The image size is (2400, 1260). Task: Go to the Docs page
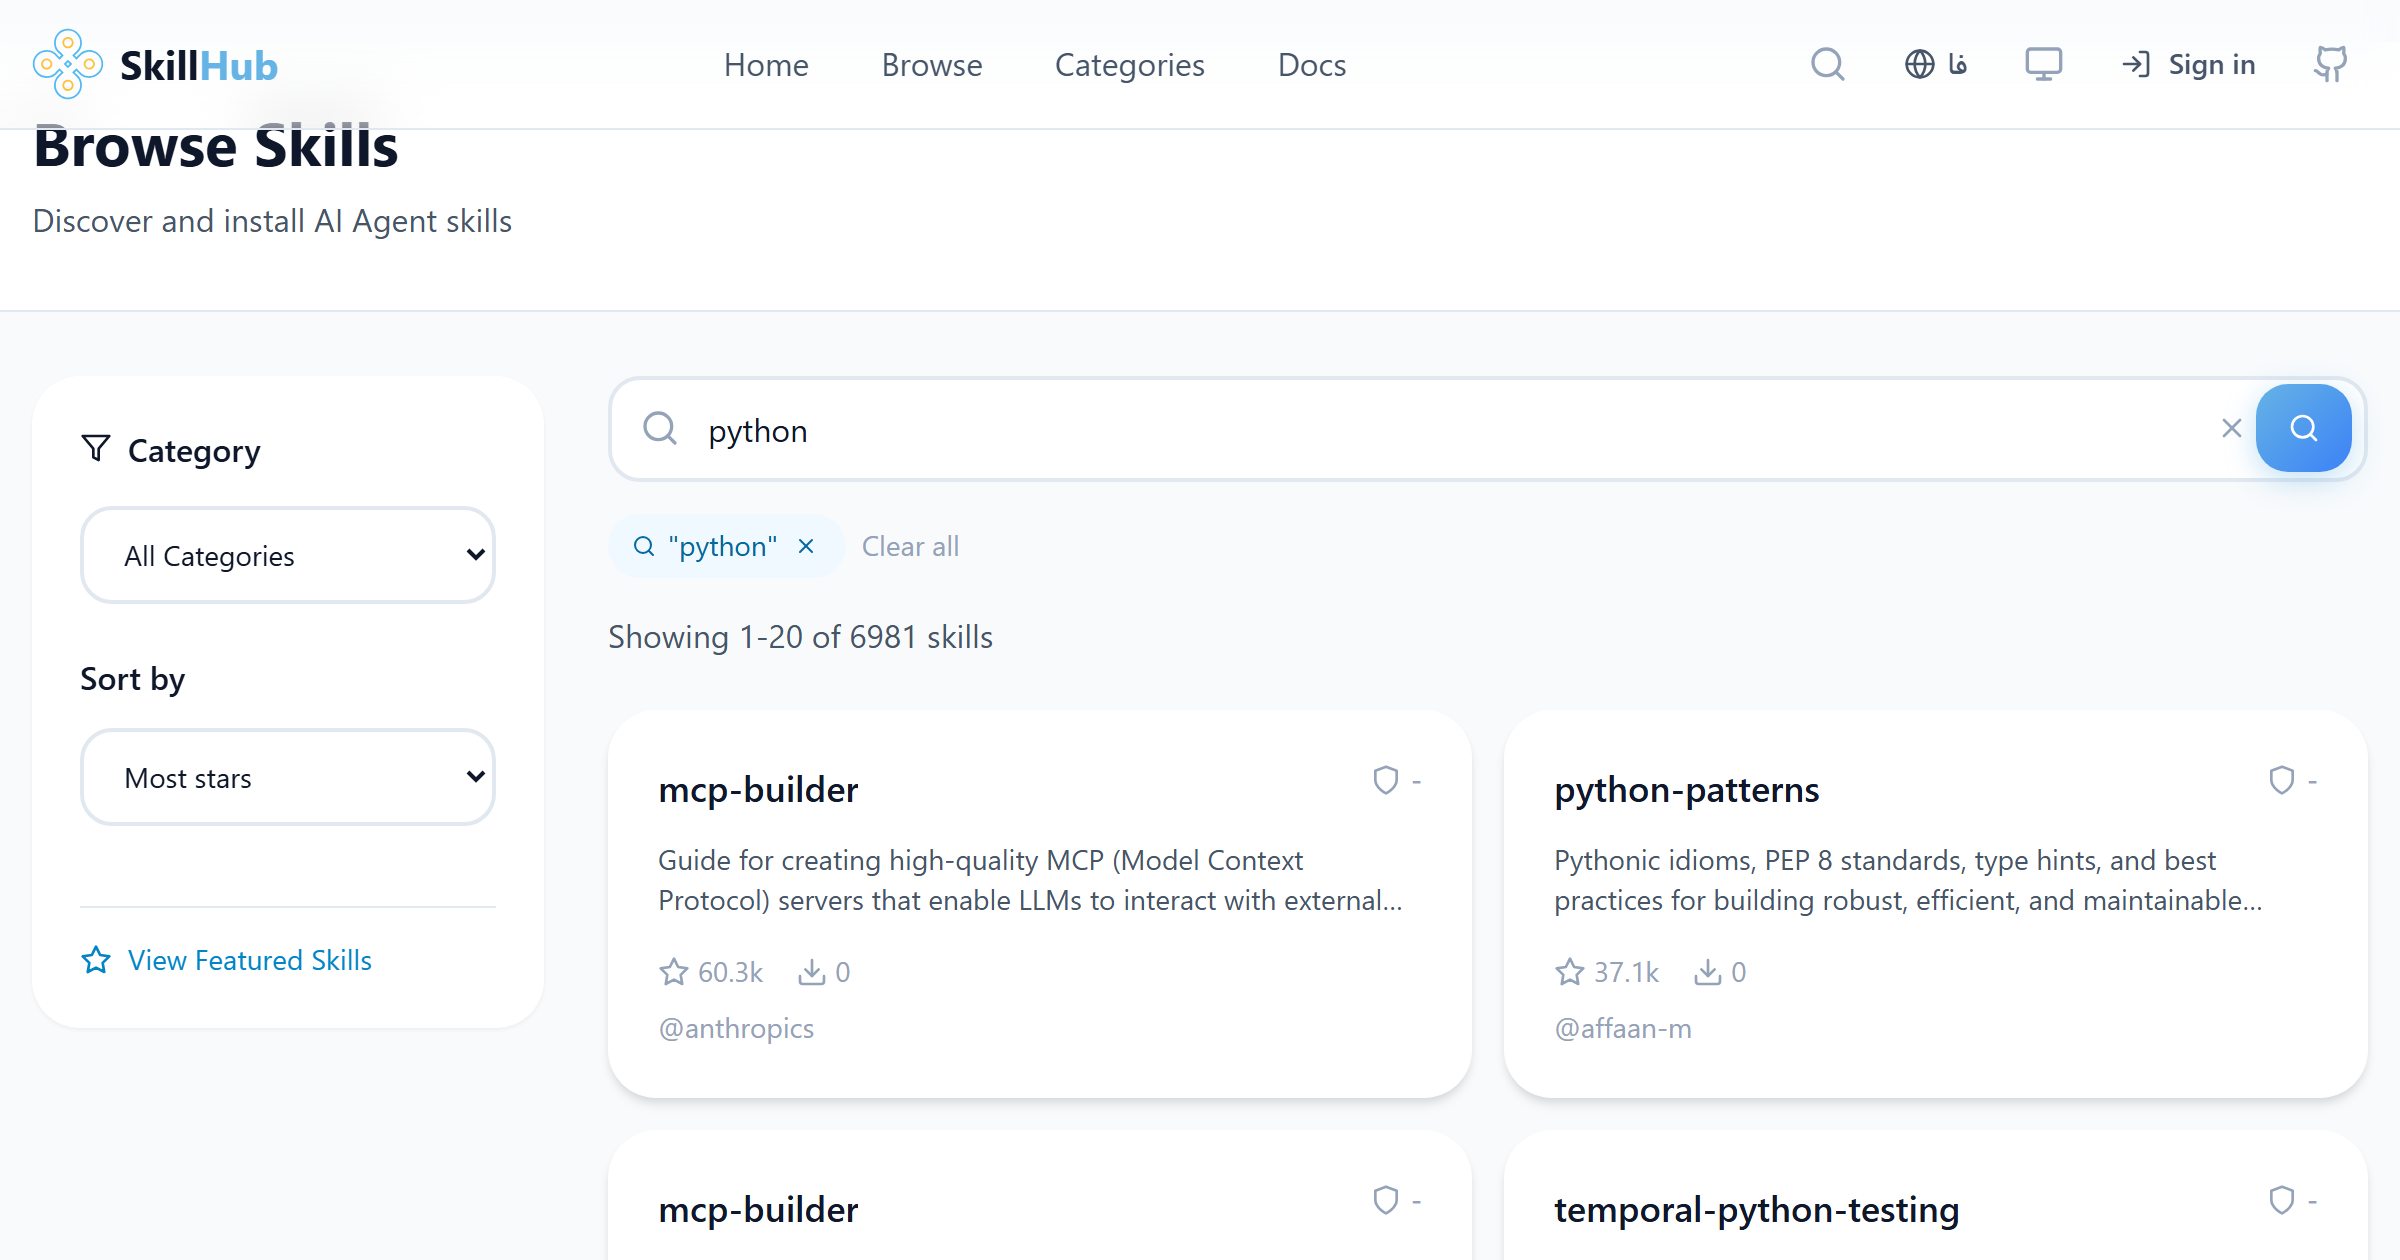(1311, 64)
